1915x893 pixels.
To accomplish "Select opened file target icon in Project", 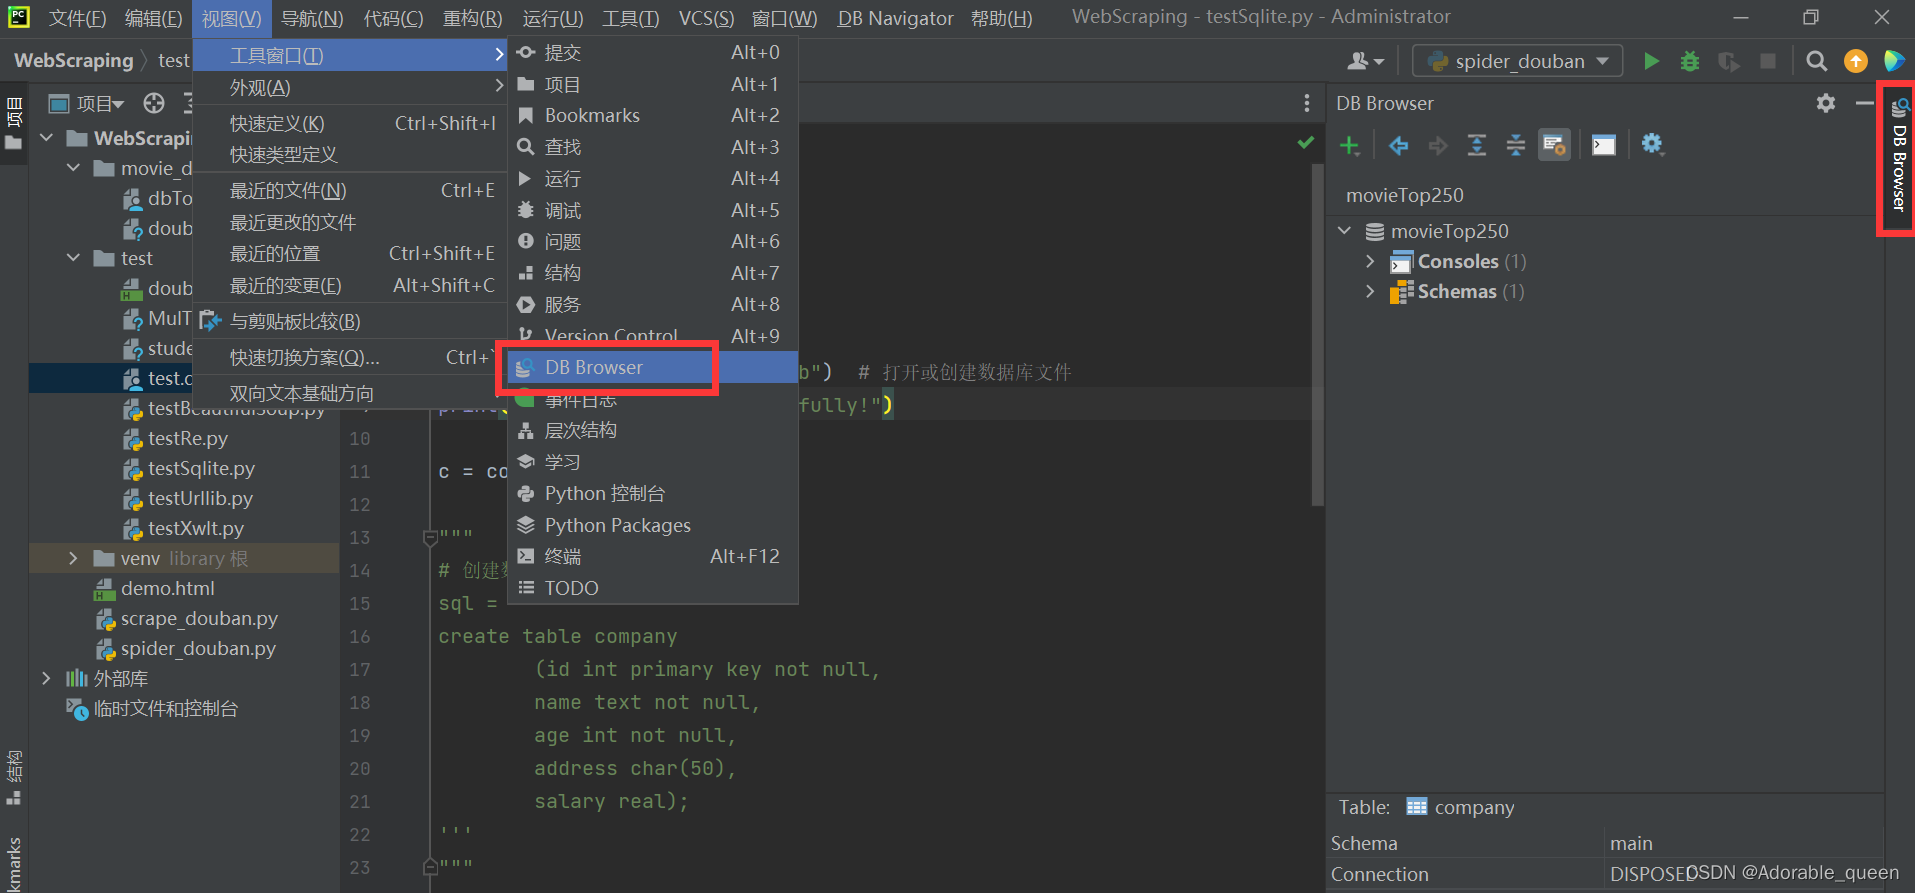I will click(x=154, y=103).
